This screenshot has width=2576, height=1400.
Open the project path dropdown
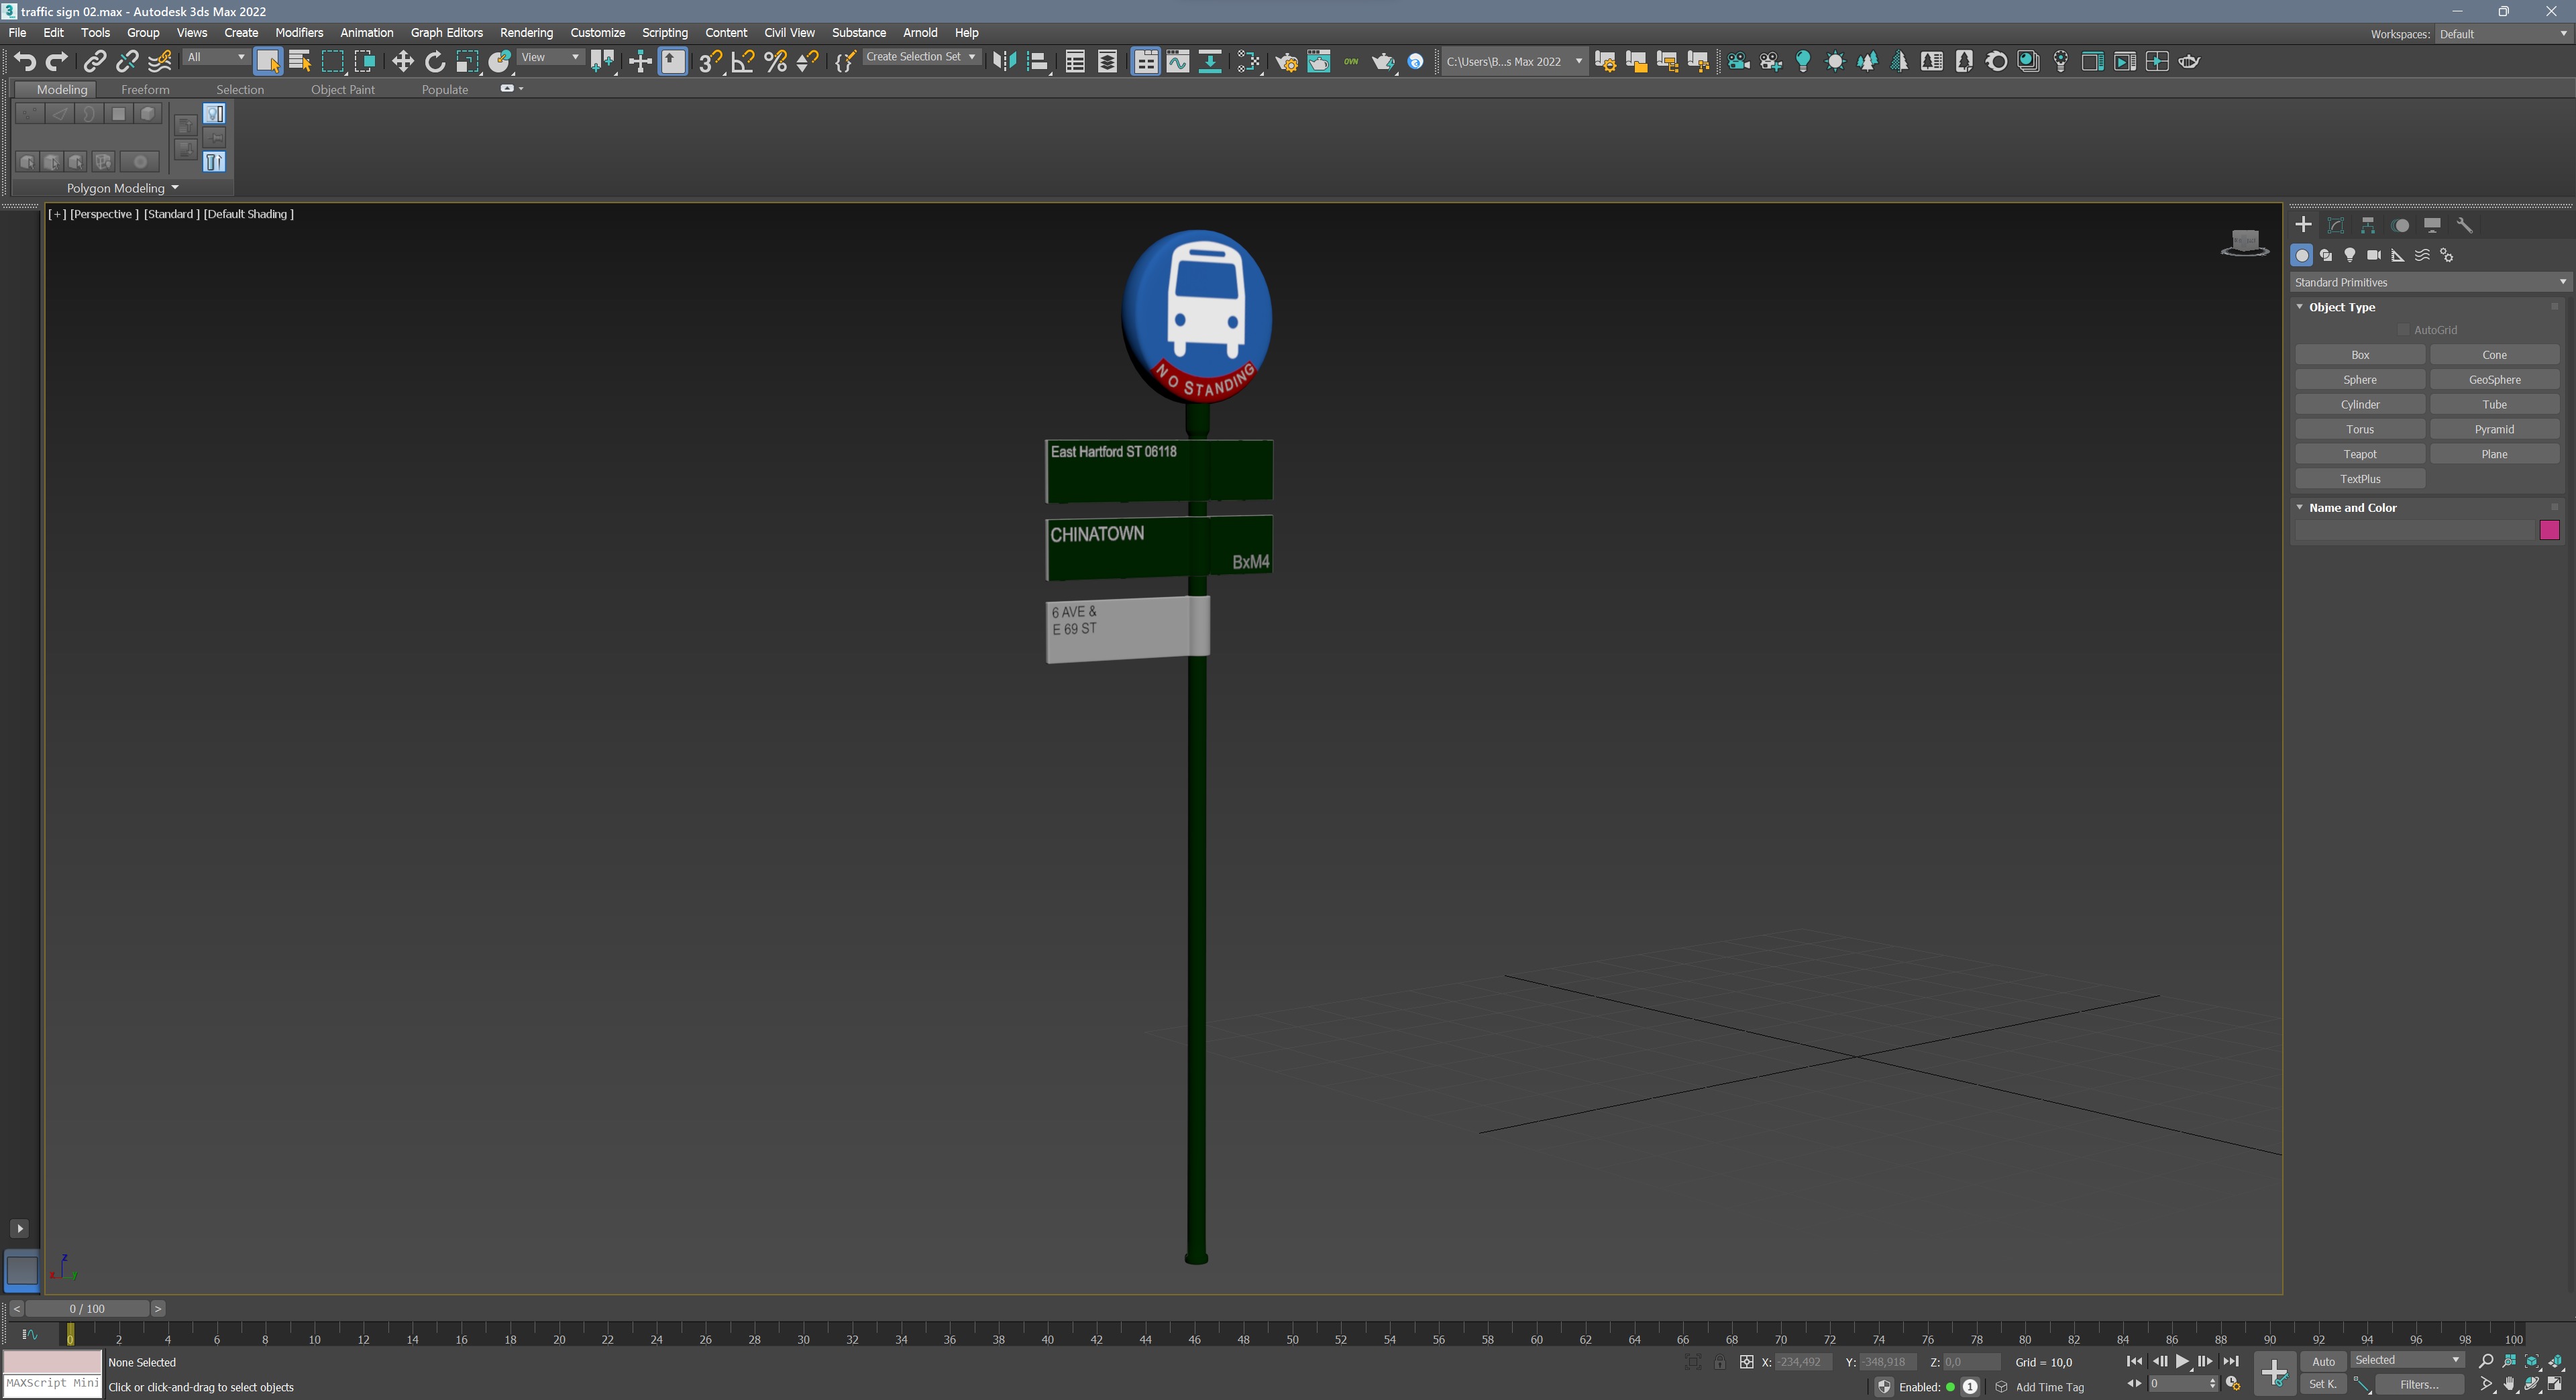click(x=1514, y=61)
